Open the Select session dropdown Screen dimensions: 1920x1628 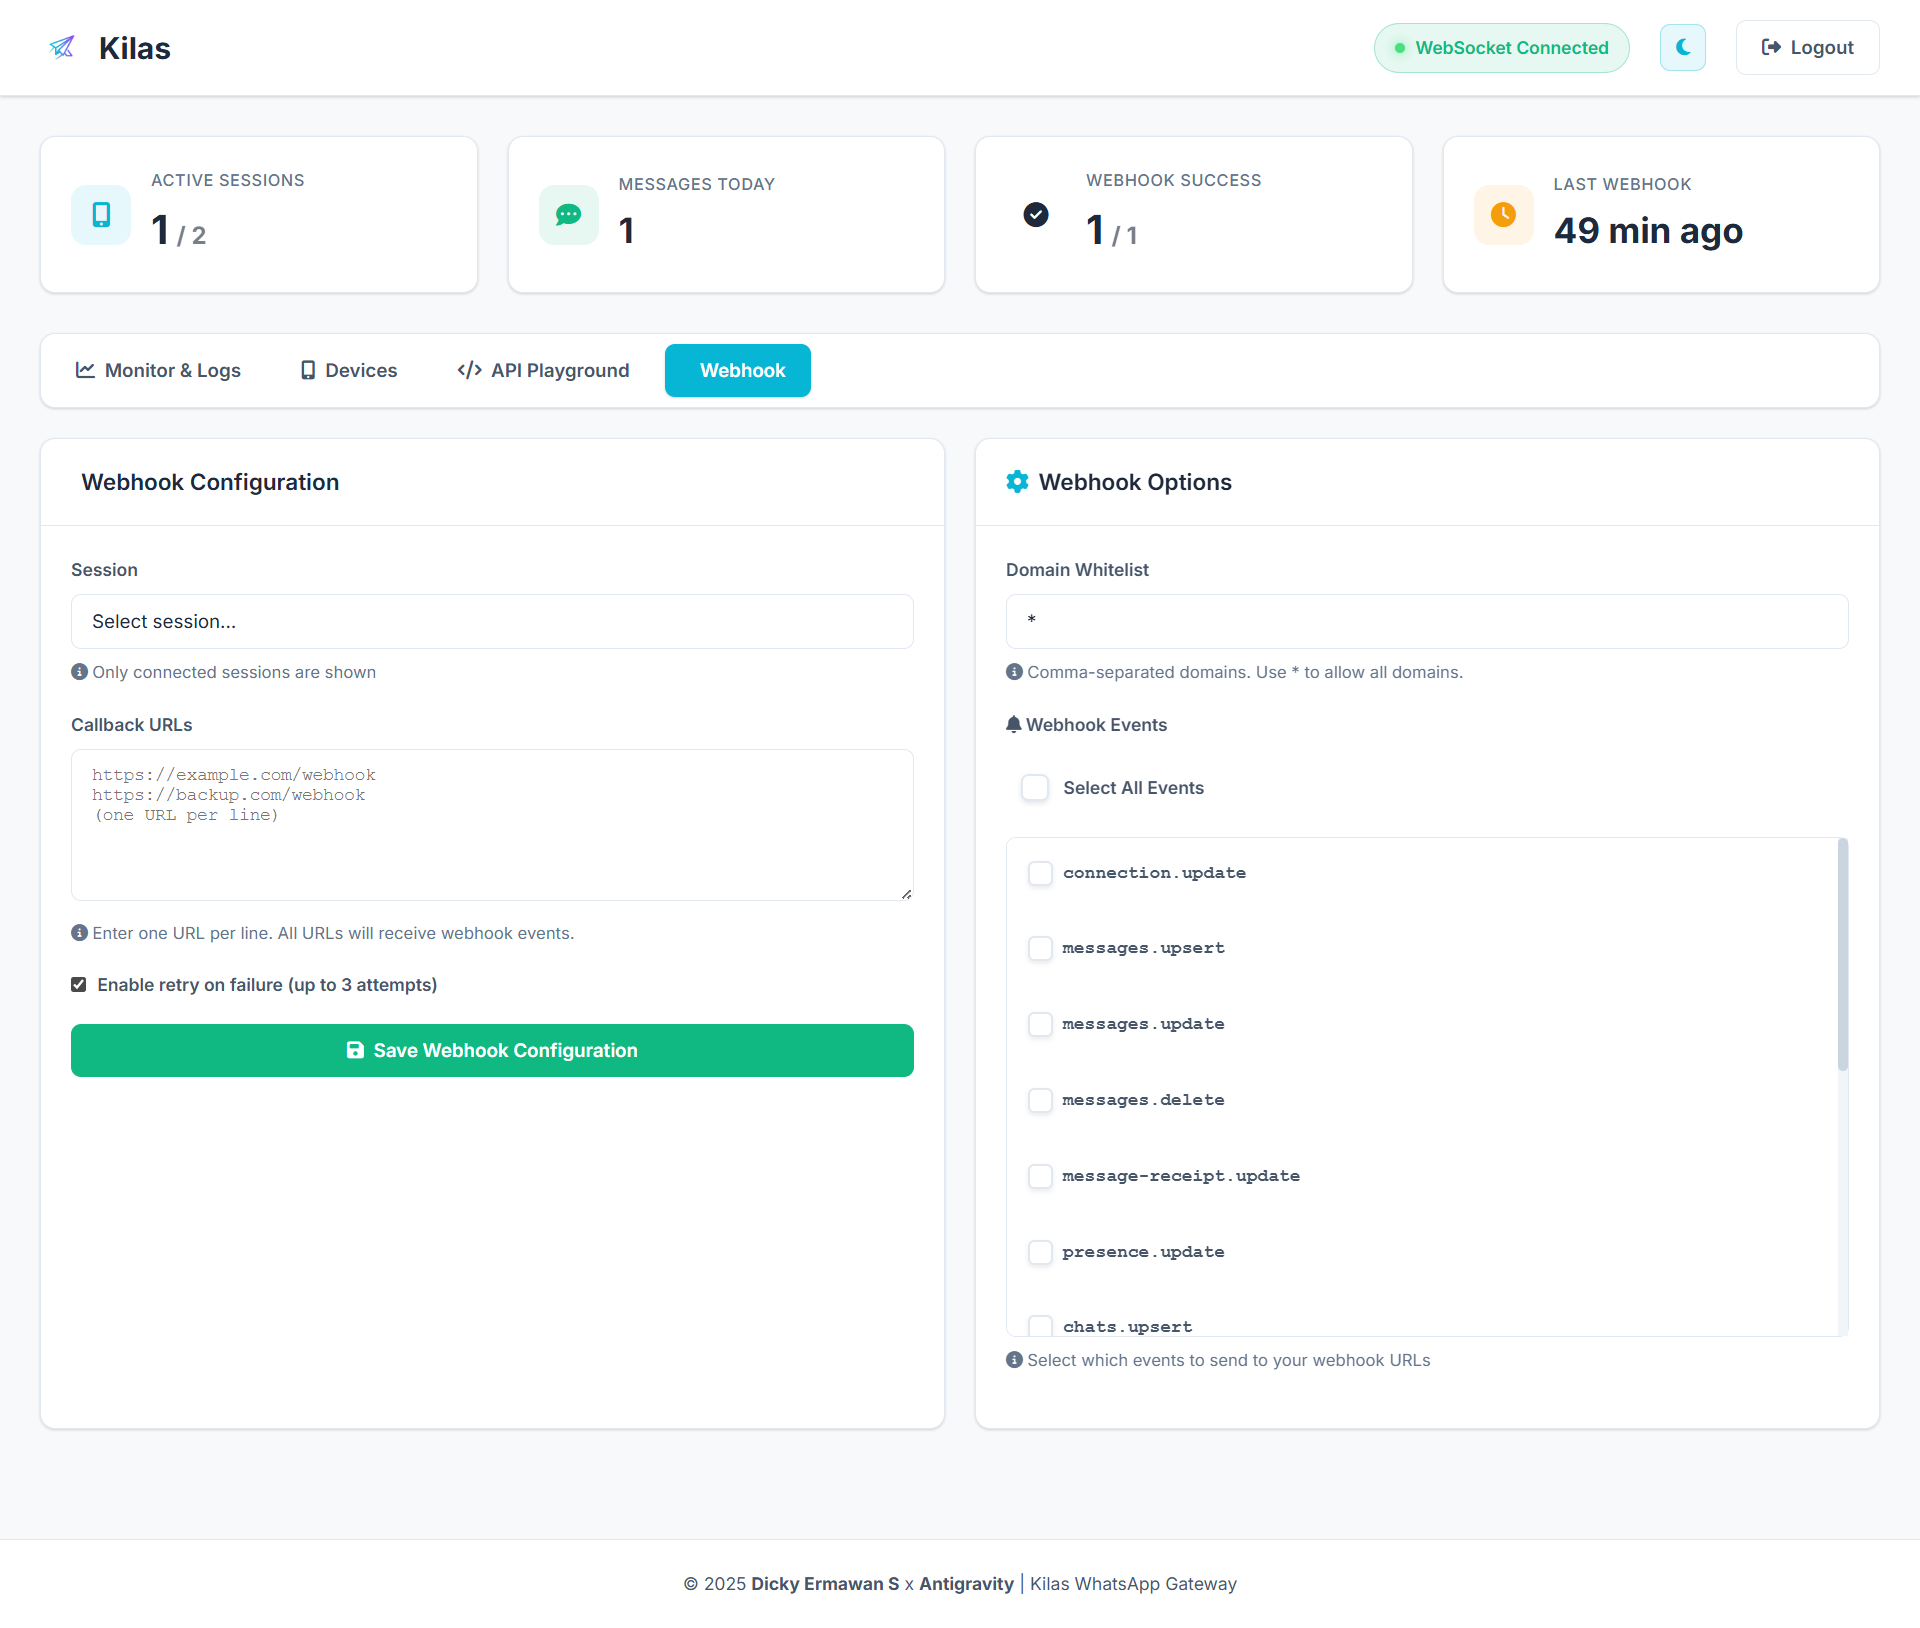coord(492,621)
